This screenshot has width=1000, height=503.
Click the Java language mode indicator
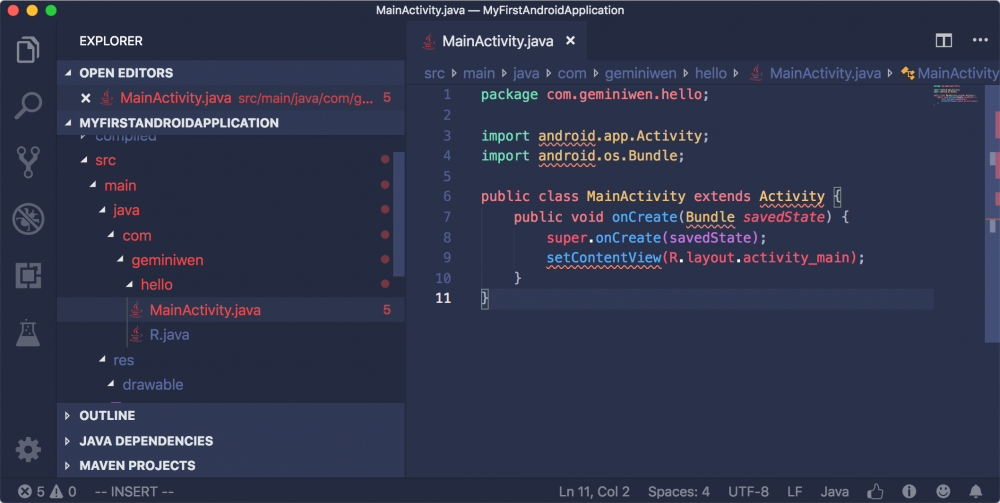click(x=834, y=492)
